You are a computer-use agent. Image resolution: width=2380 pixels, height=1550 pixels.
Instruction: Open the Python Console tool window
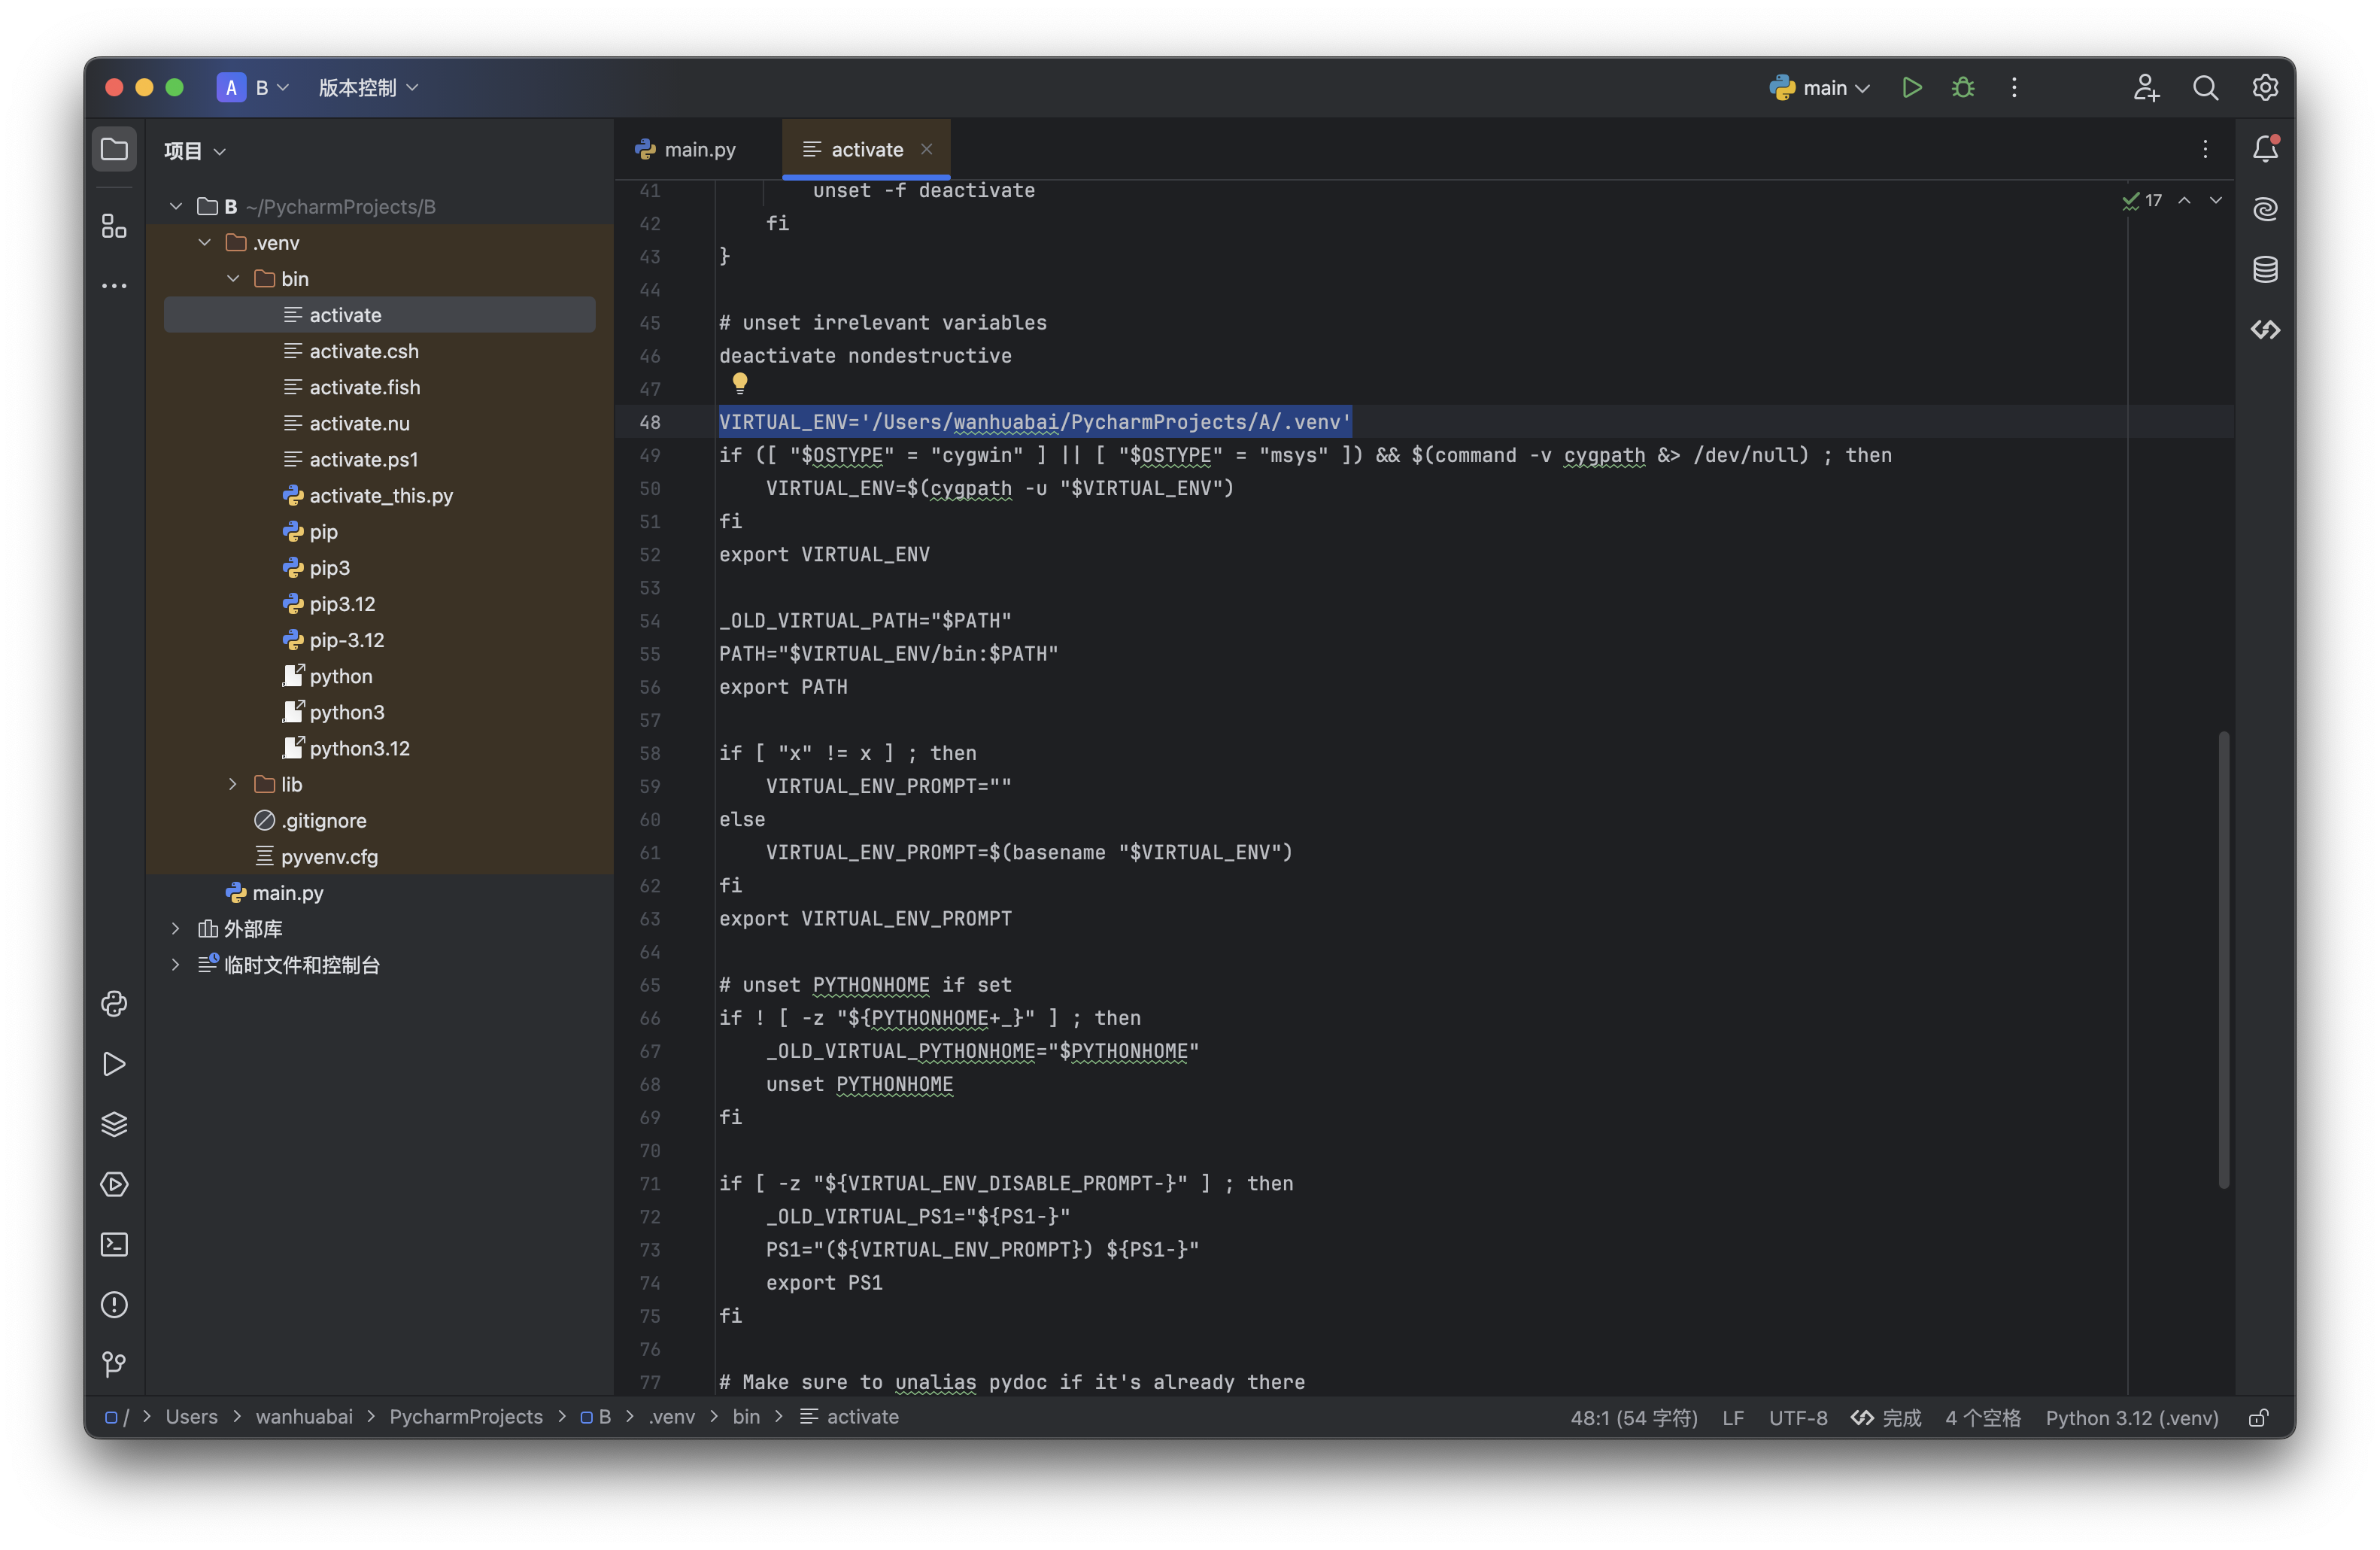[x=114, y=1004]
